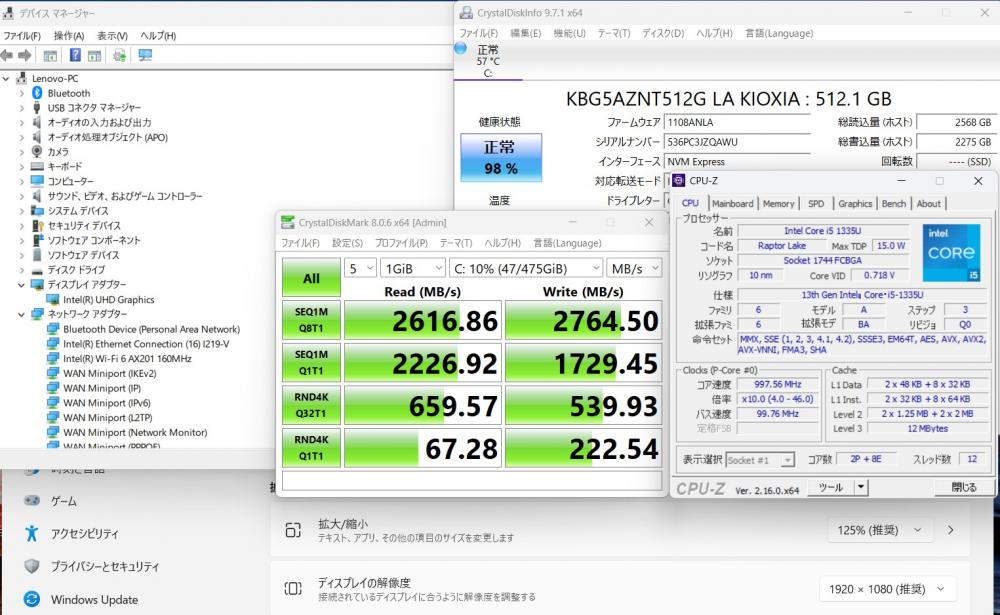Click the monitor icon in Device Manager toolbar
Image resolution: width=1000 pixels, height=615 pixels.
[145, 55]
